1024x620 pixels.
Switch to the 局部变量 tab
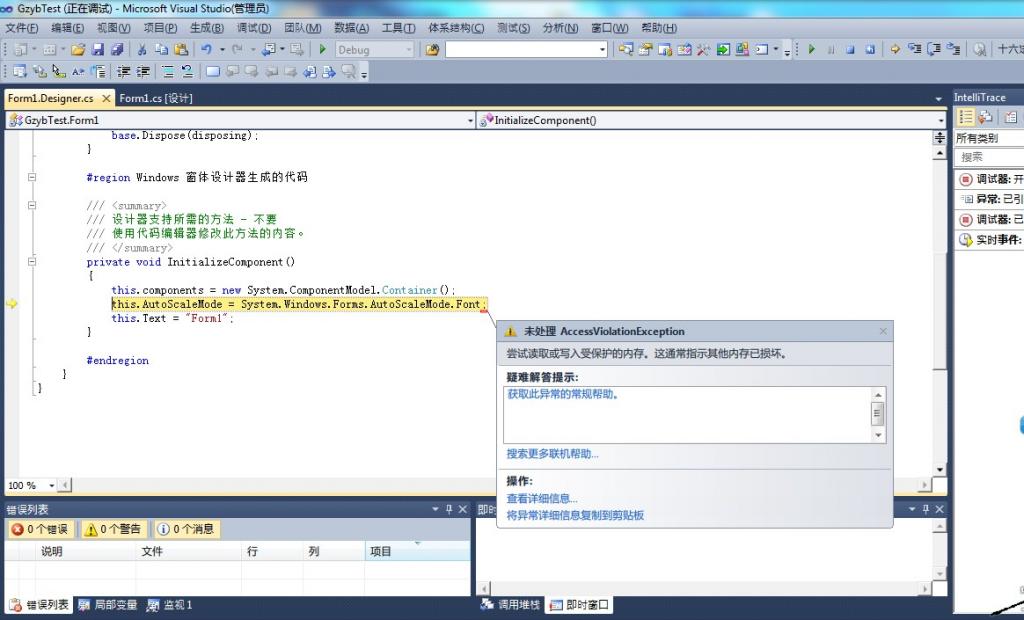pos(108,605)
